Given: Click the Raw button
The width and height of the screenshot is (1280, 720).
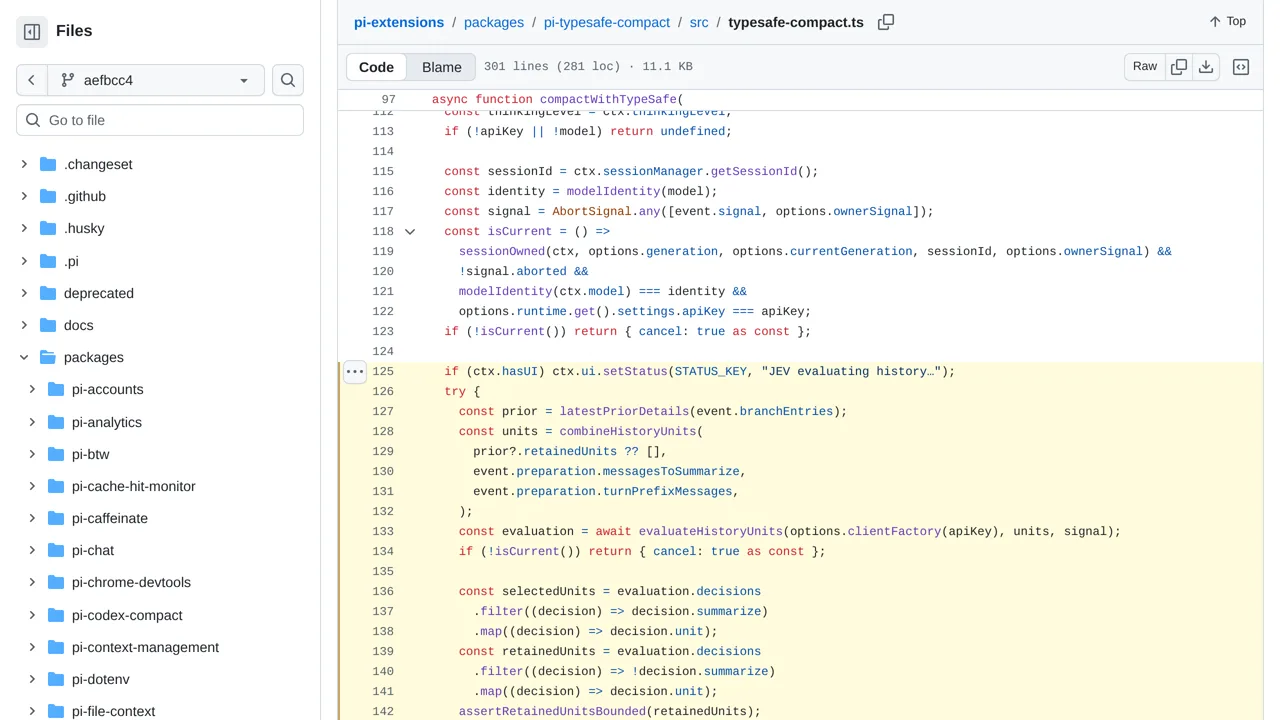Looking at the screenshot, I should click(x=1145, y=67).
